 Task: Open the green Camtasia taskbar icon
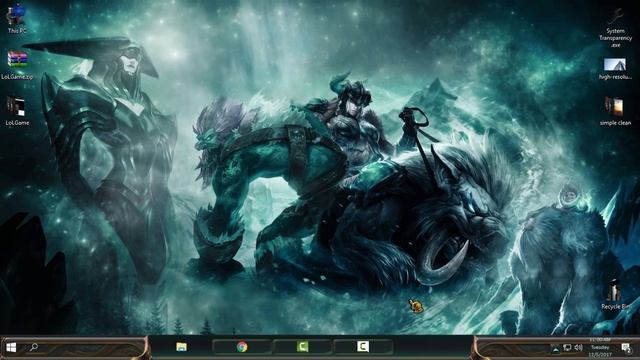pos(302,347)
